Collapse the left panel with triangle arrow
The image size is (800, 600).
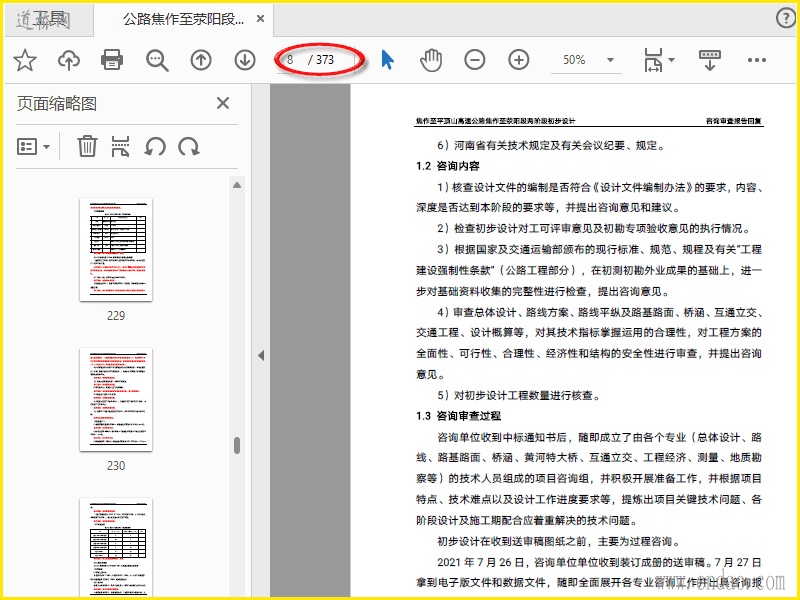pos(261,356)
